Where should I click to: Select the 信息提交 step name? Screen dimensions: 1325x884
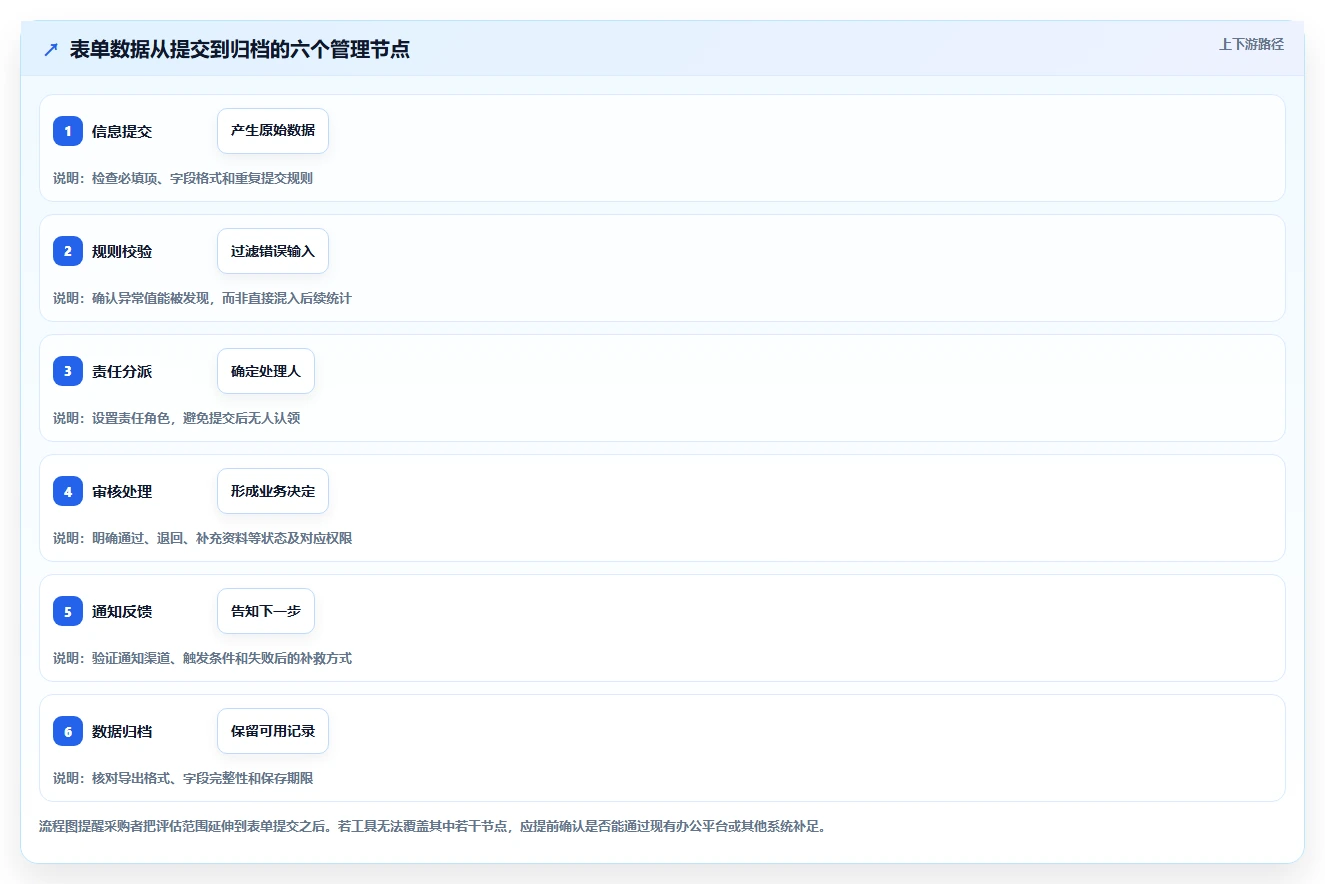122,131
